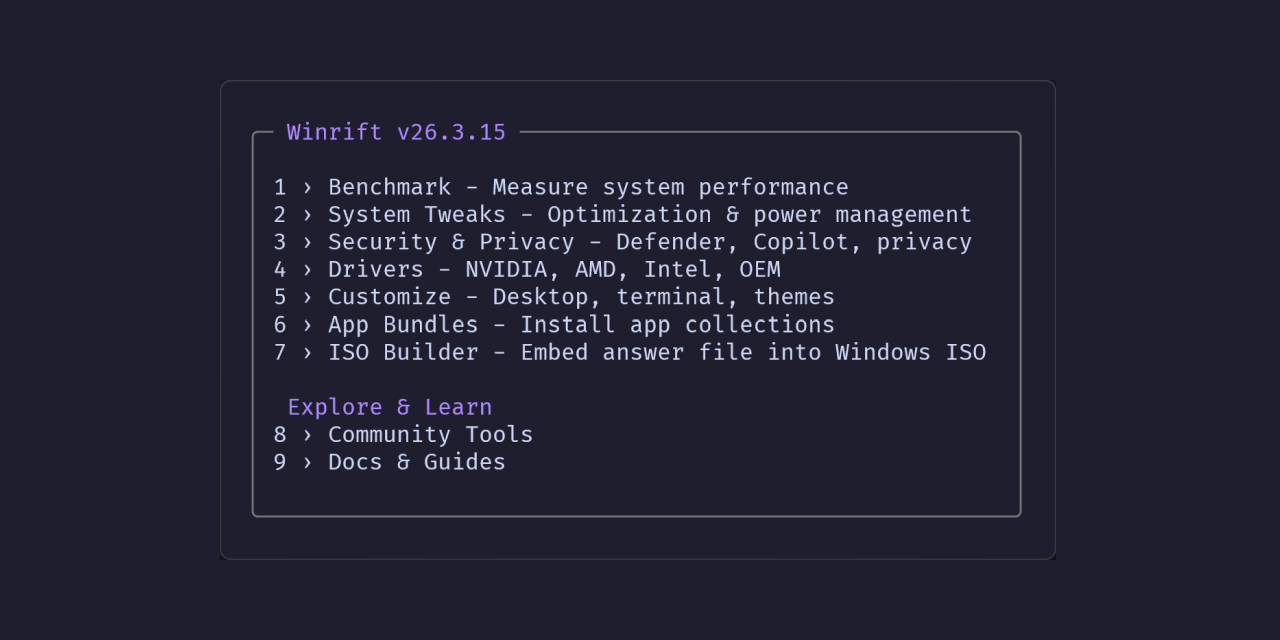This screenshot has width=1280, height=640.
Task: Click the number 7 before ISO Builder
Action: pos(279,352)
